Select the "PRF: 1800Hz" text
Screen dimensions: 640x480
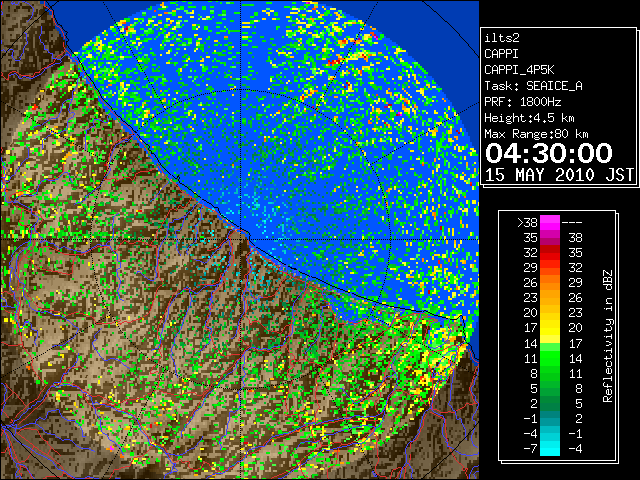(x=522, y=102)
